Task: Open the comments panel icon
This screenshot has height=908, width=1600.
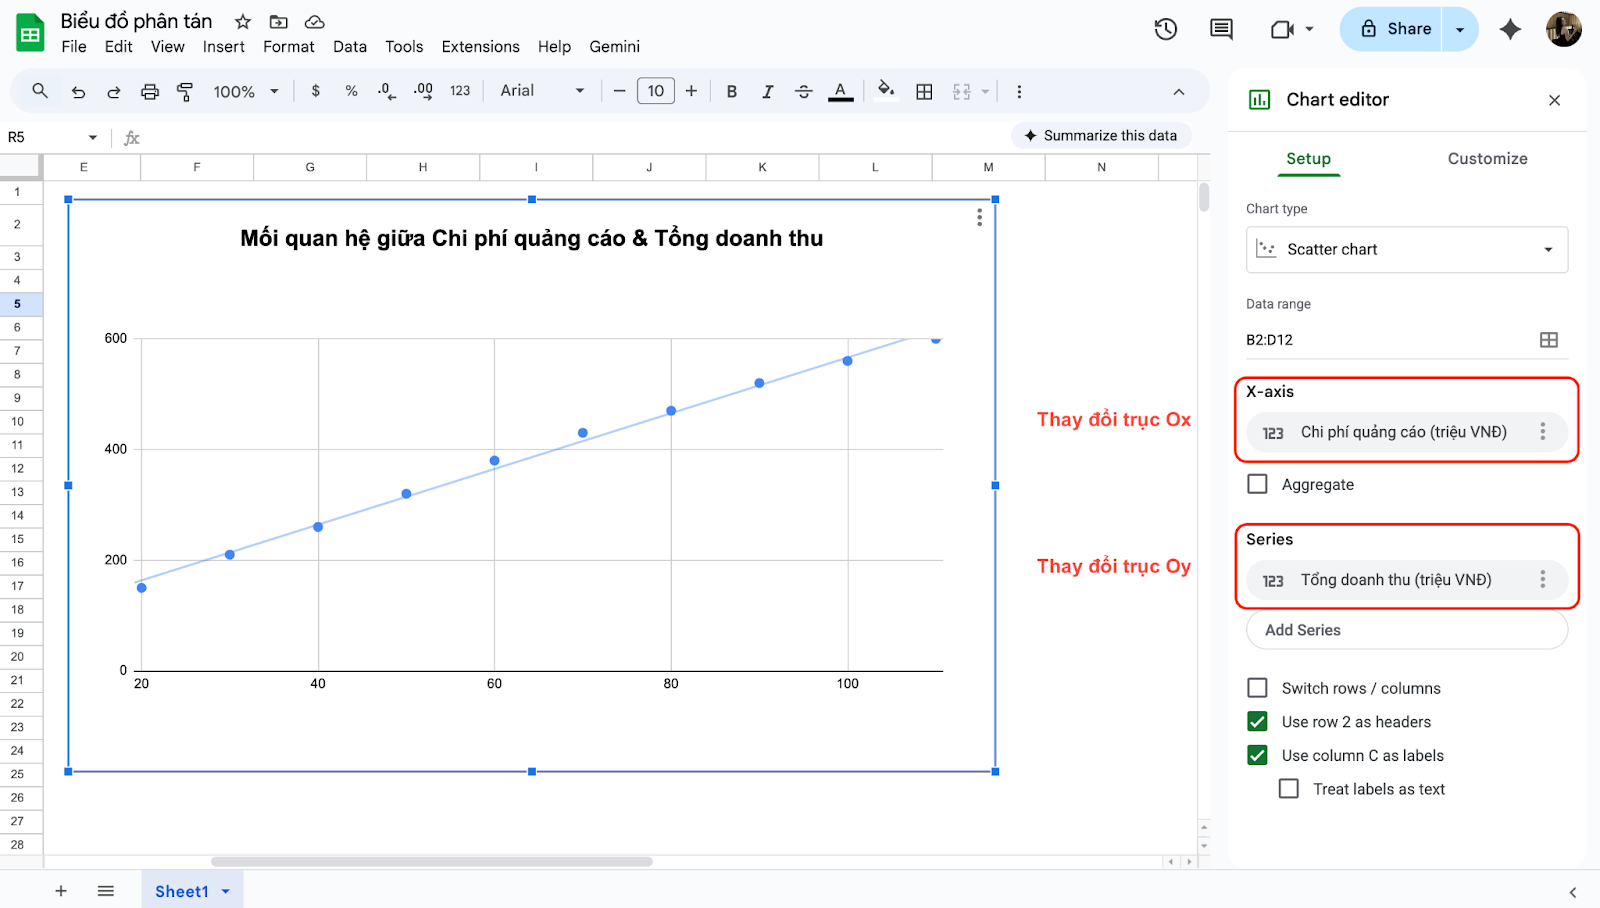Action: [1221, 29]
